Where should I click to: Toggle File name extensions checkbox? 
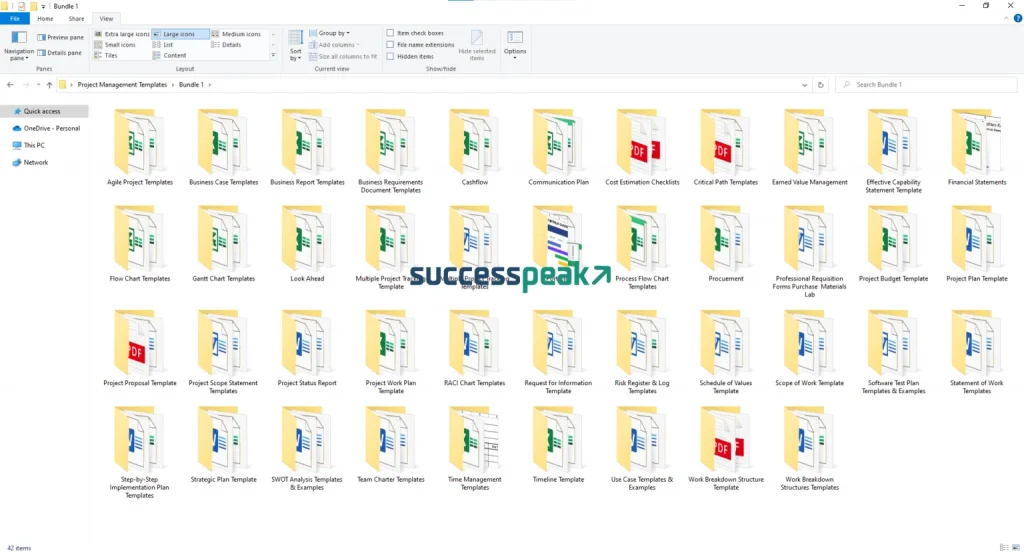pyautogui.click(x=391, y=45)
